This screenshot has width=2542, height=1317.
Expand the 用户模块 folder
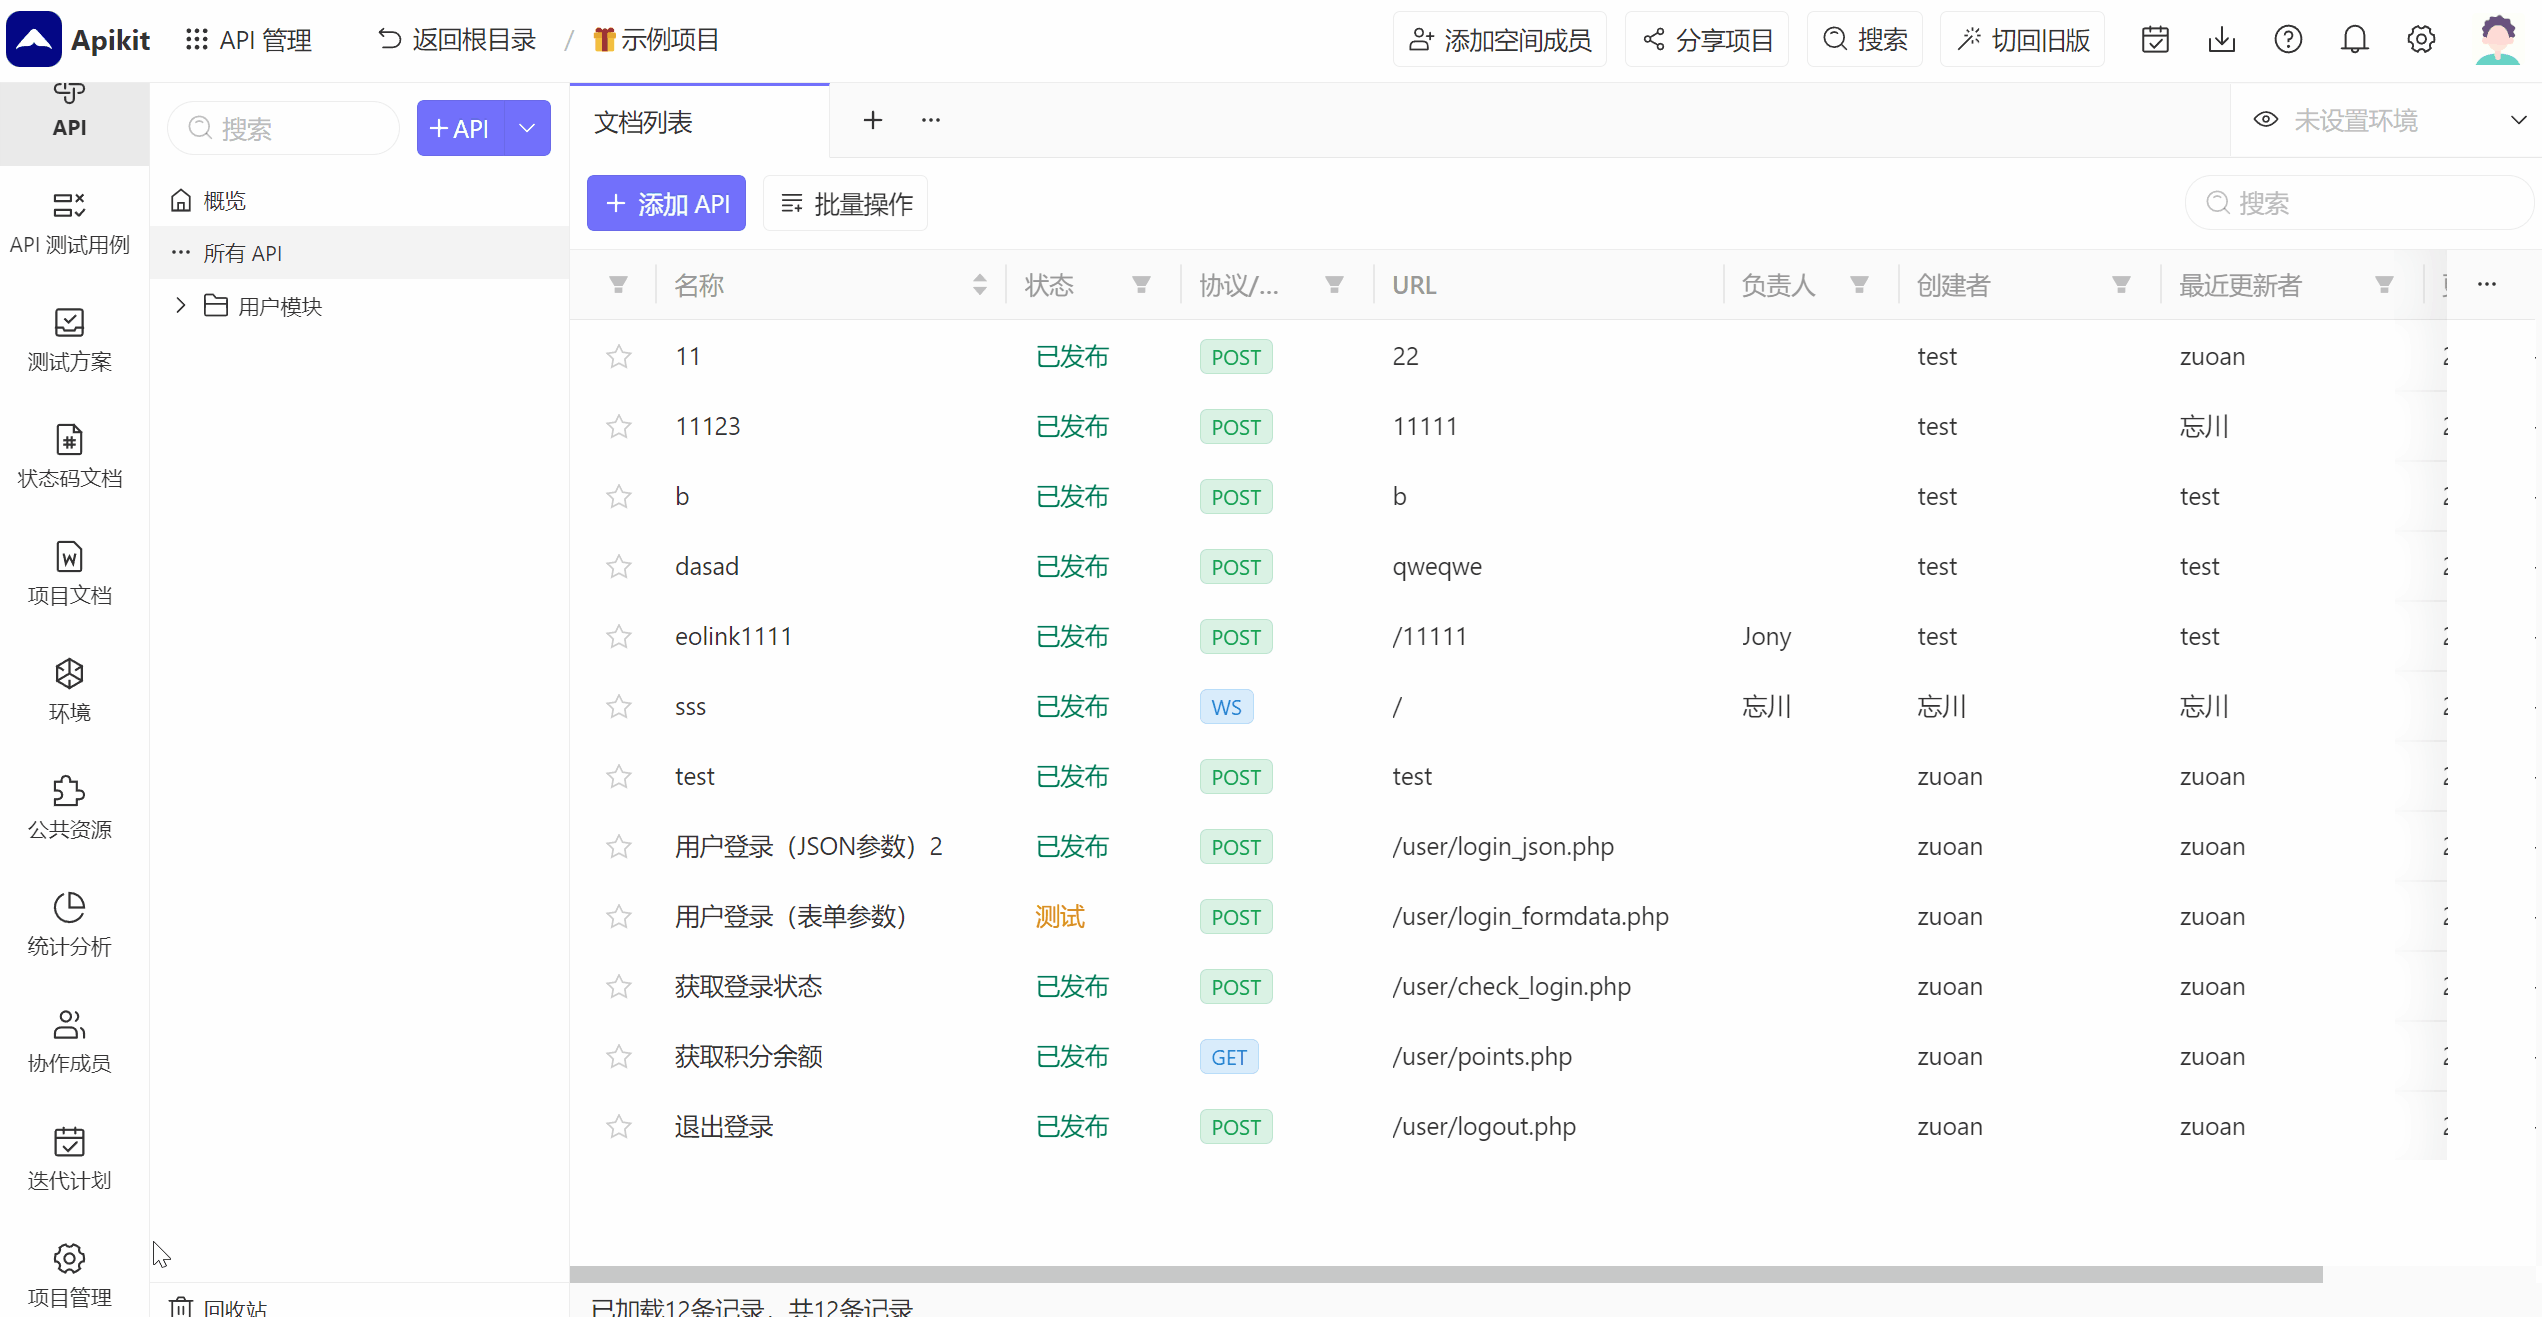tap(180, 305)
